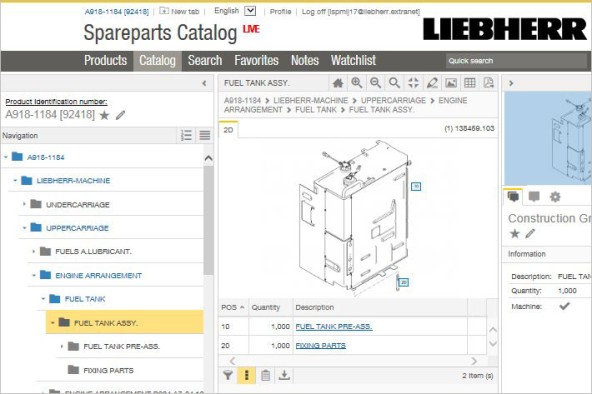Zoom out of the fuel tank drawing
This screenshot has height=394, width=592.
[x=375, y=83]
